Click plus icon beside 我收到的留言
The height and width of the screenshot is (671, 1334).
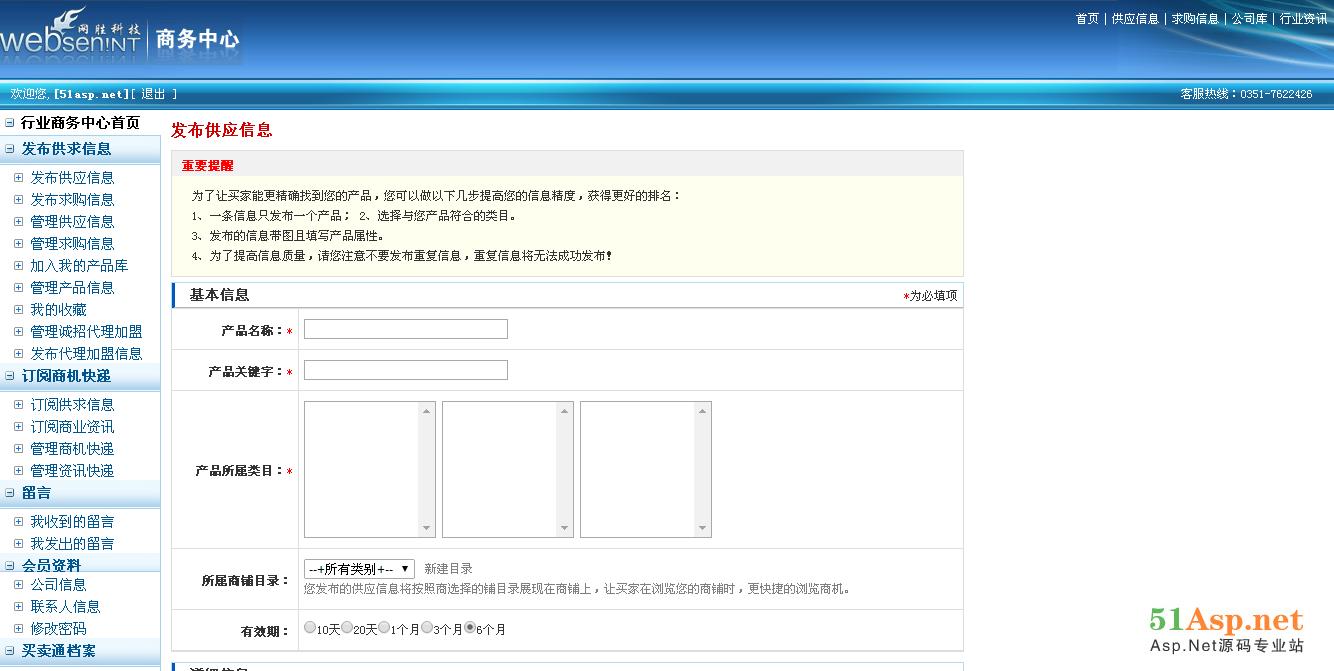[18, 522]
